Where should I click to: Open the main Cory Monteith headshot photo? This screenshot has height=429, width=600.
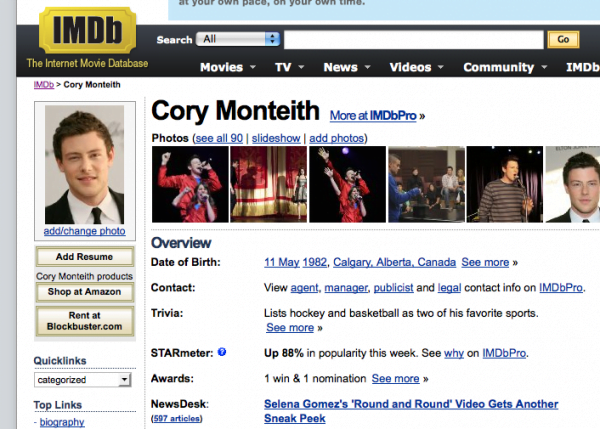85,165
